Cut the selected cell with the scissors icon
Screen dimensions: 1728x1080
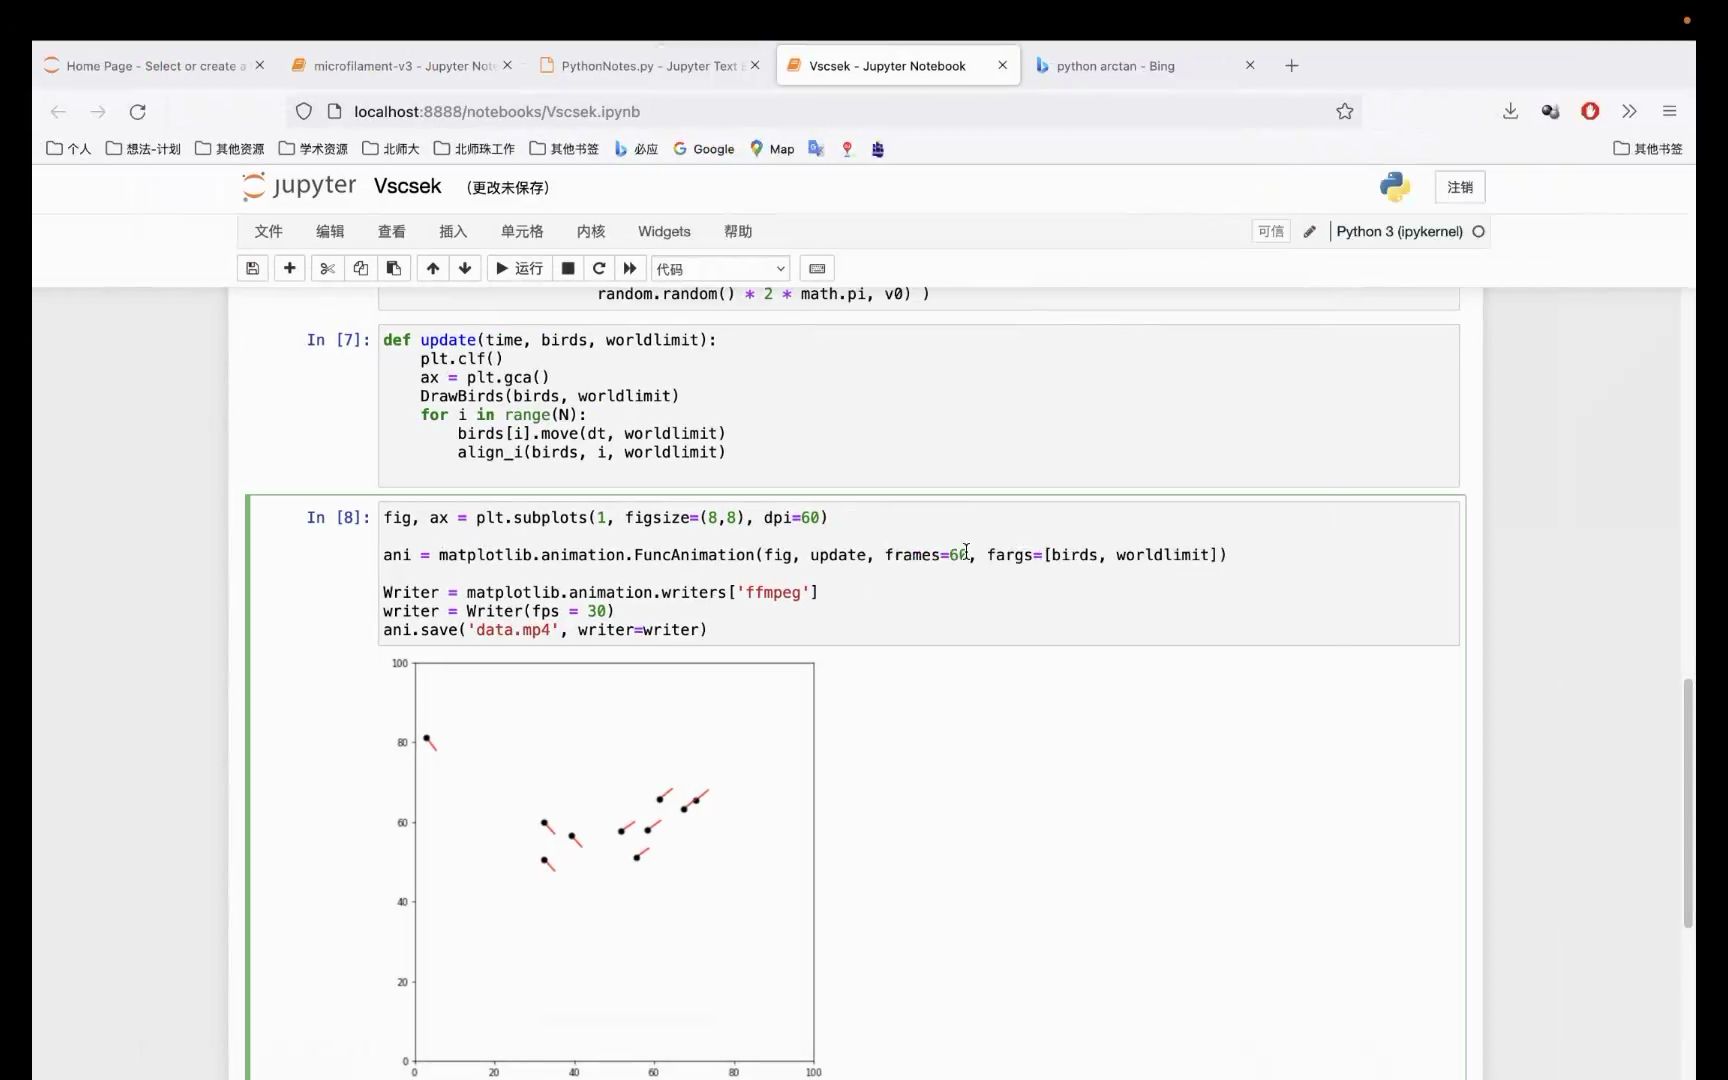[x=327, y=268]
